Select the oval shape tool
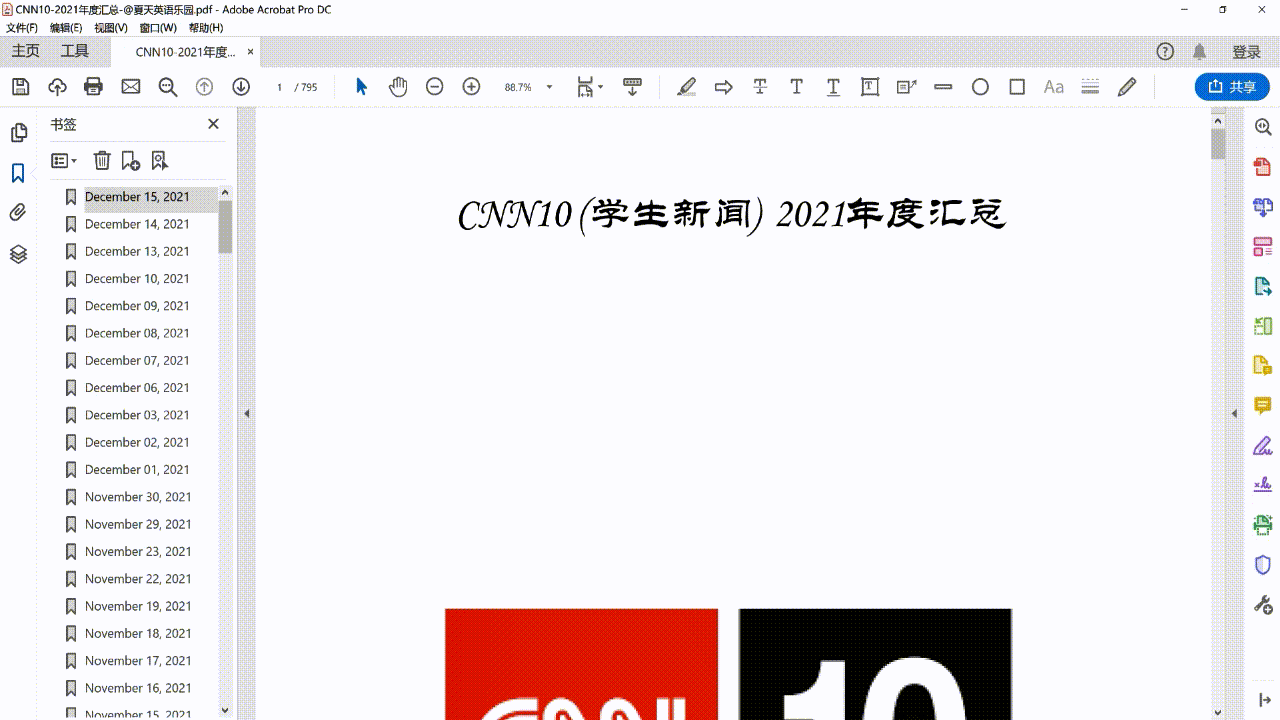The image size is (1280, 720). click(980, 87)
